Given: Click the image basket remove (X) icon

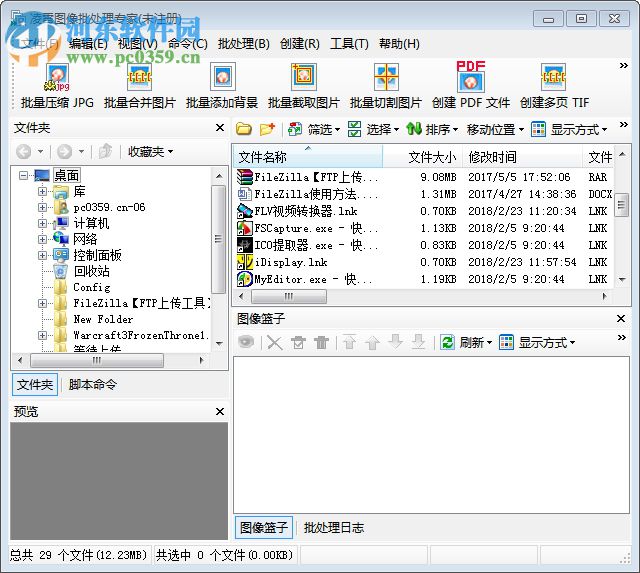Looking at the screenshot, I should 275,342.
